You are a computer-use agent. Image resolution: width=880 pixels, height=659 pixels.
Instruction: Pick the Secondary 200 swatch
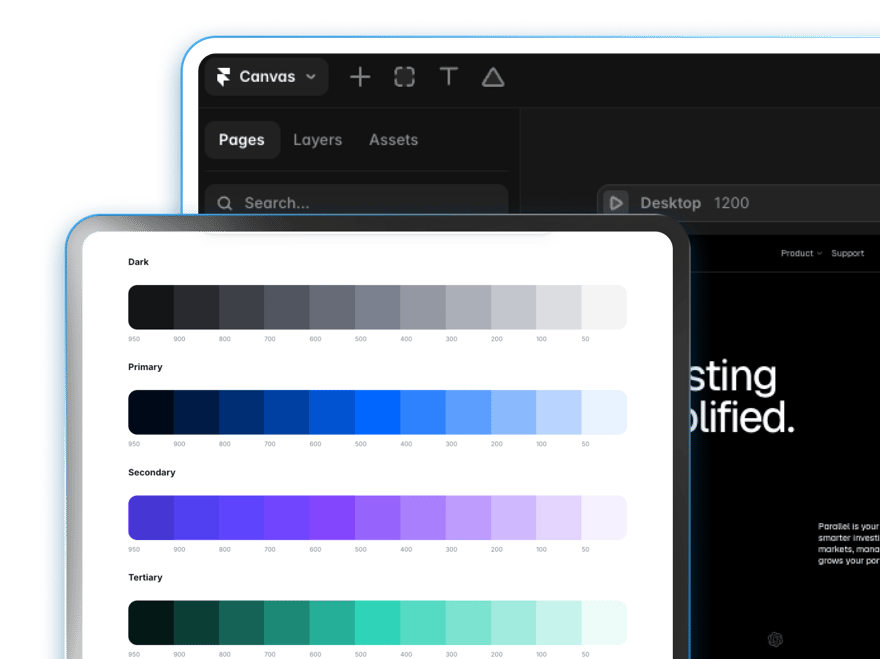pyautogui.click(x=514, y=518)
